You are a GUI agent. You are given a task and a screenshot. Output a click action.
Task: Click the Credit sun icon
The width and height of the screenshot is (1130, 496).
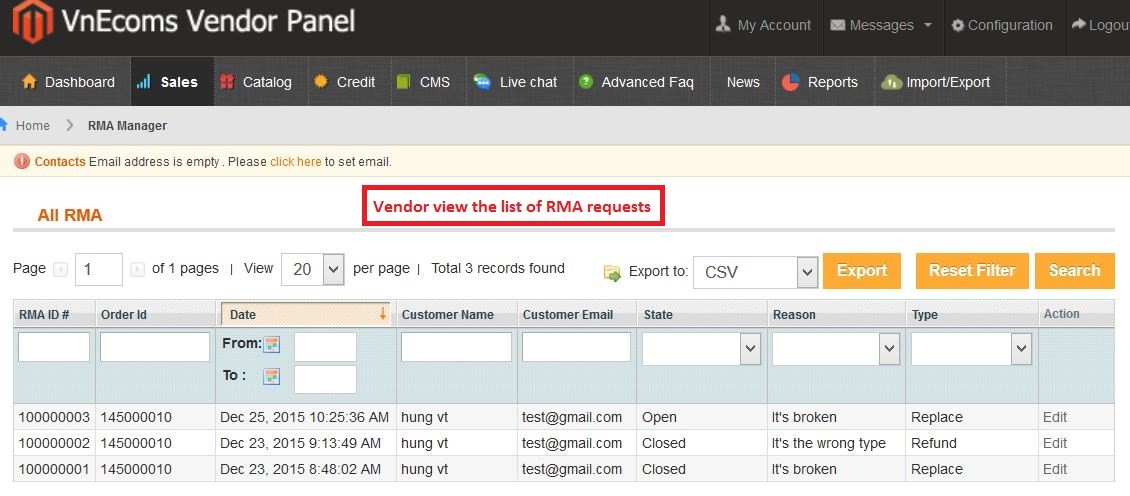point(321,81)
